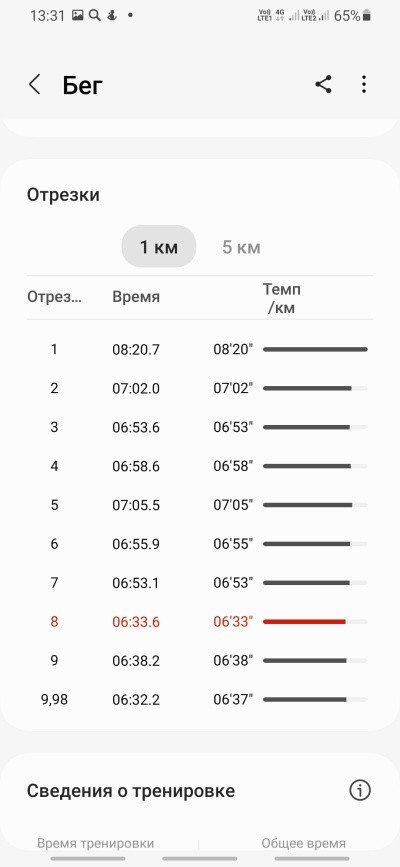Tap the Отрезки column header
Viewport: 400px width, 867px height.
(54, 297)
